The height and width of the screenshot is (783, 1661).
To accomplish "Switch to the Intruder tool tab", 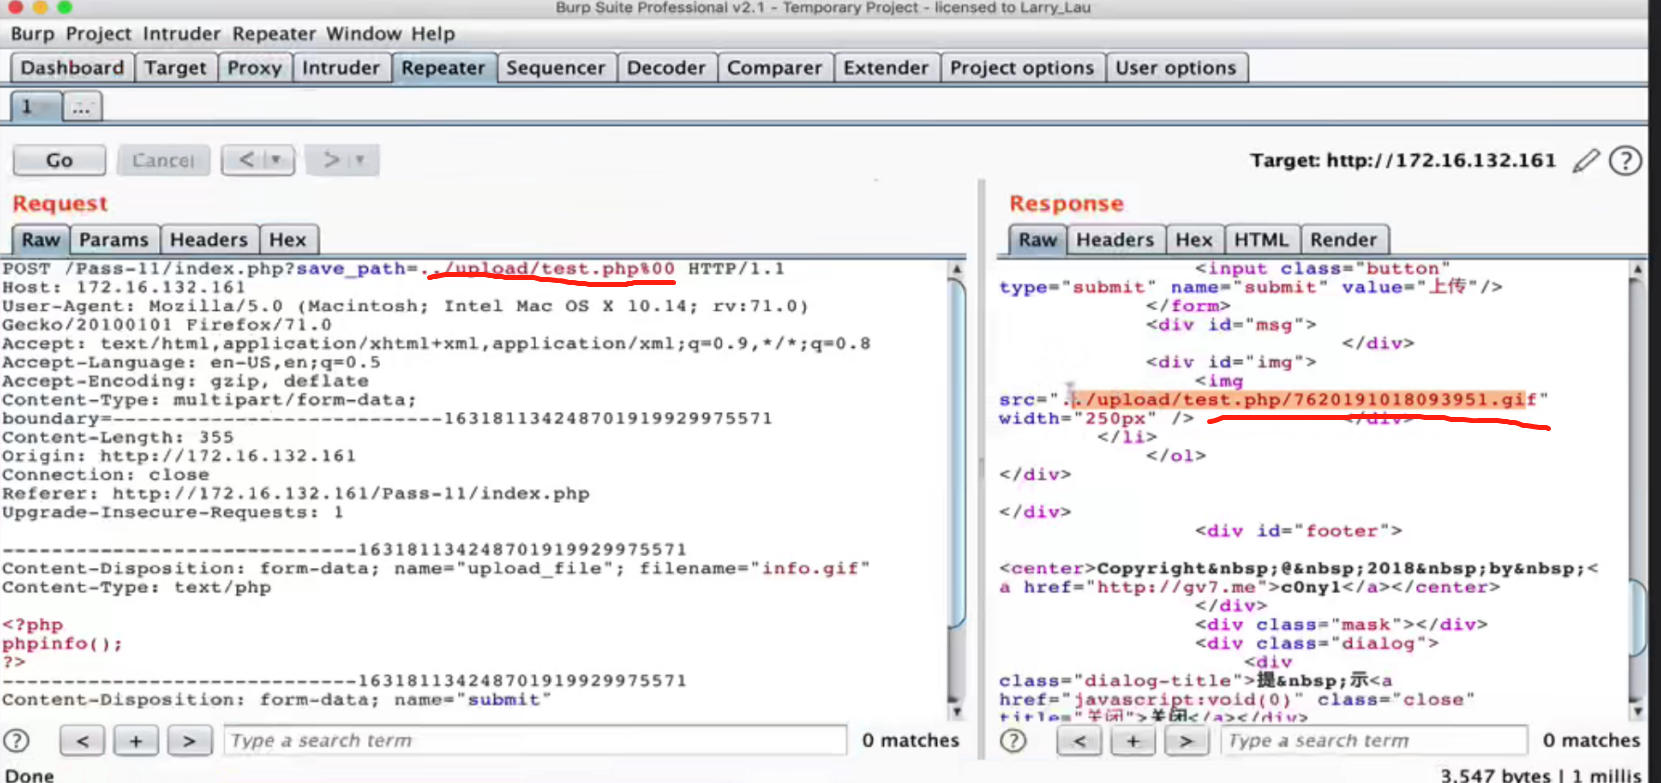I will point(341,68).
